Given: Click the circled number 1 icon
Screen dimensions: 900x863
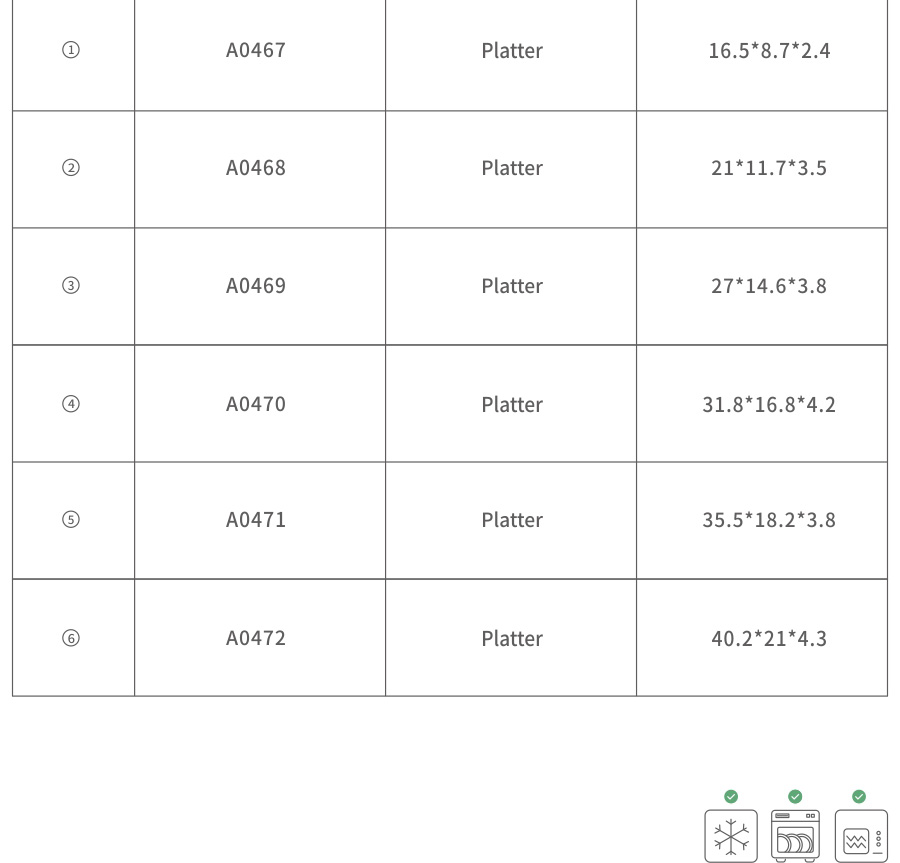Looking at the screenshot, I should [71, 50].
